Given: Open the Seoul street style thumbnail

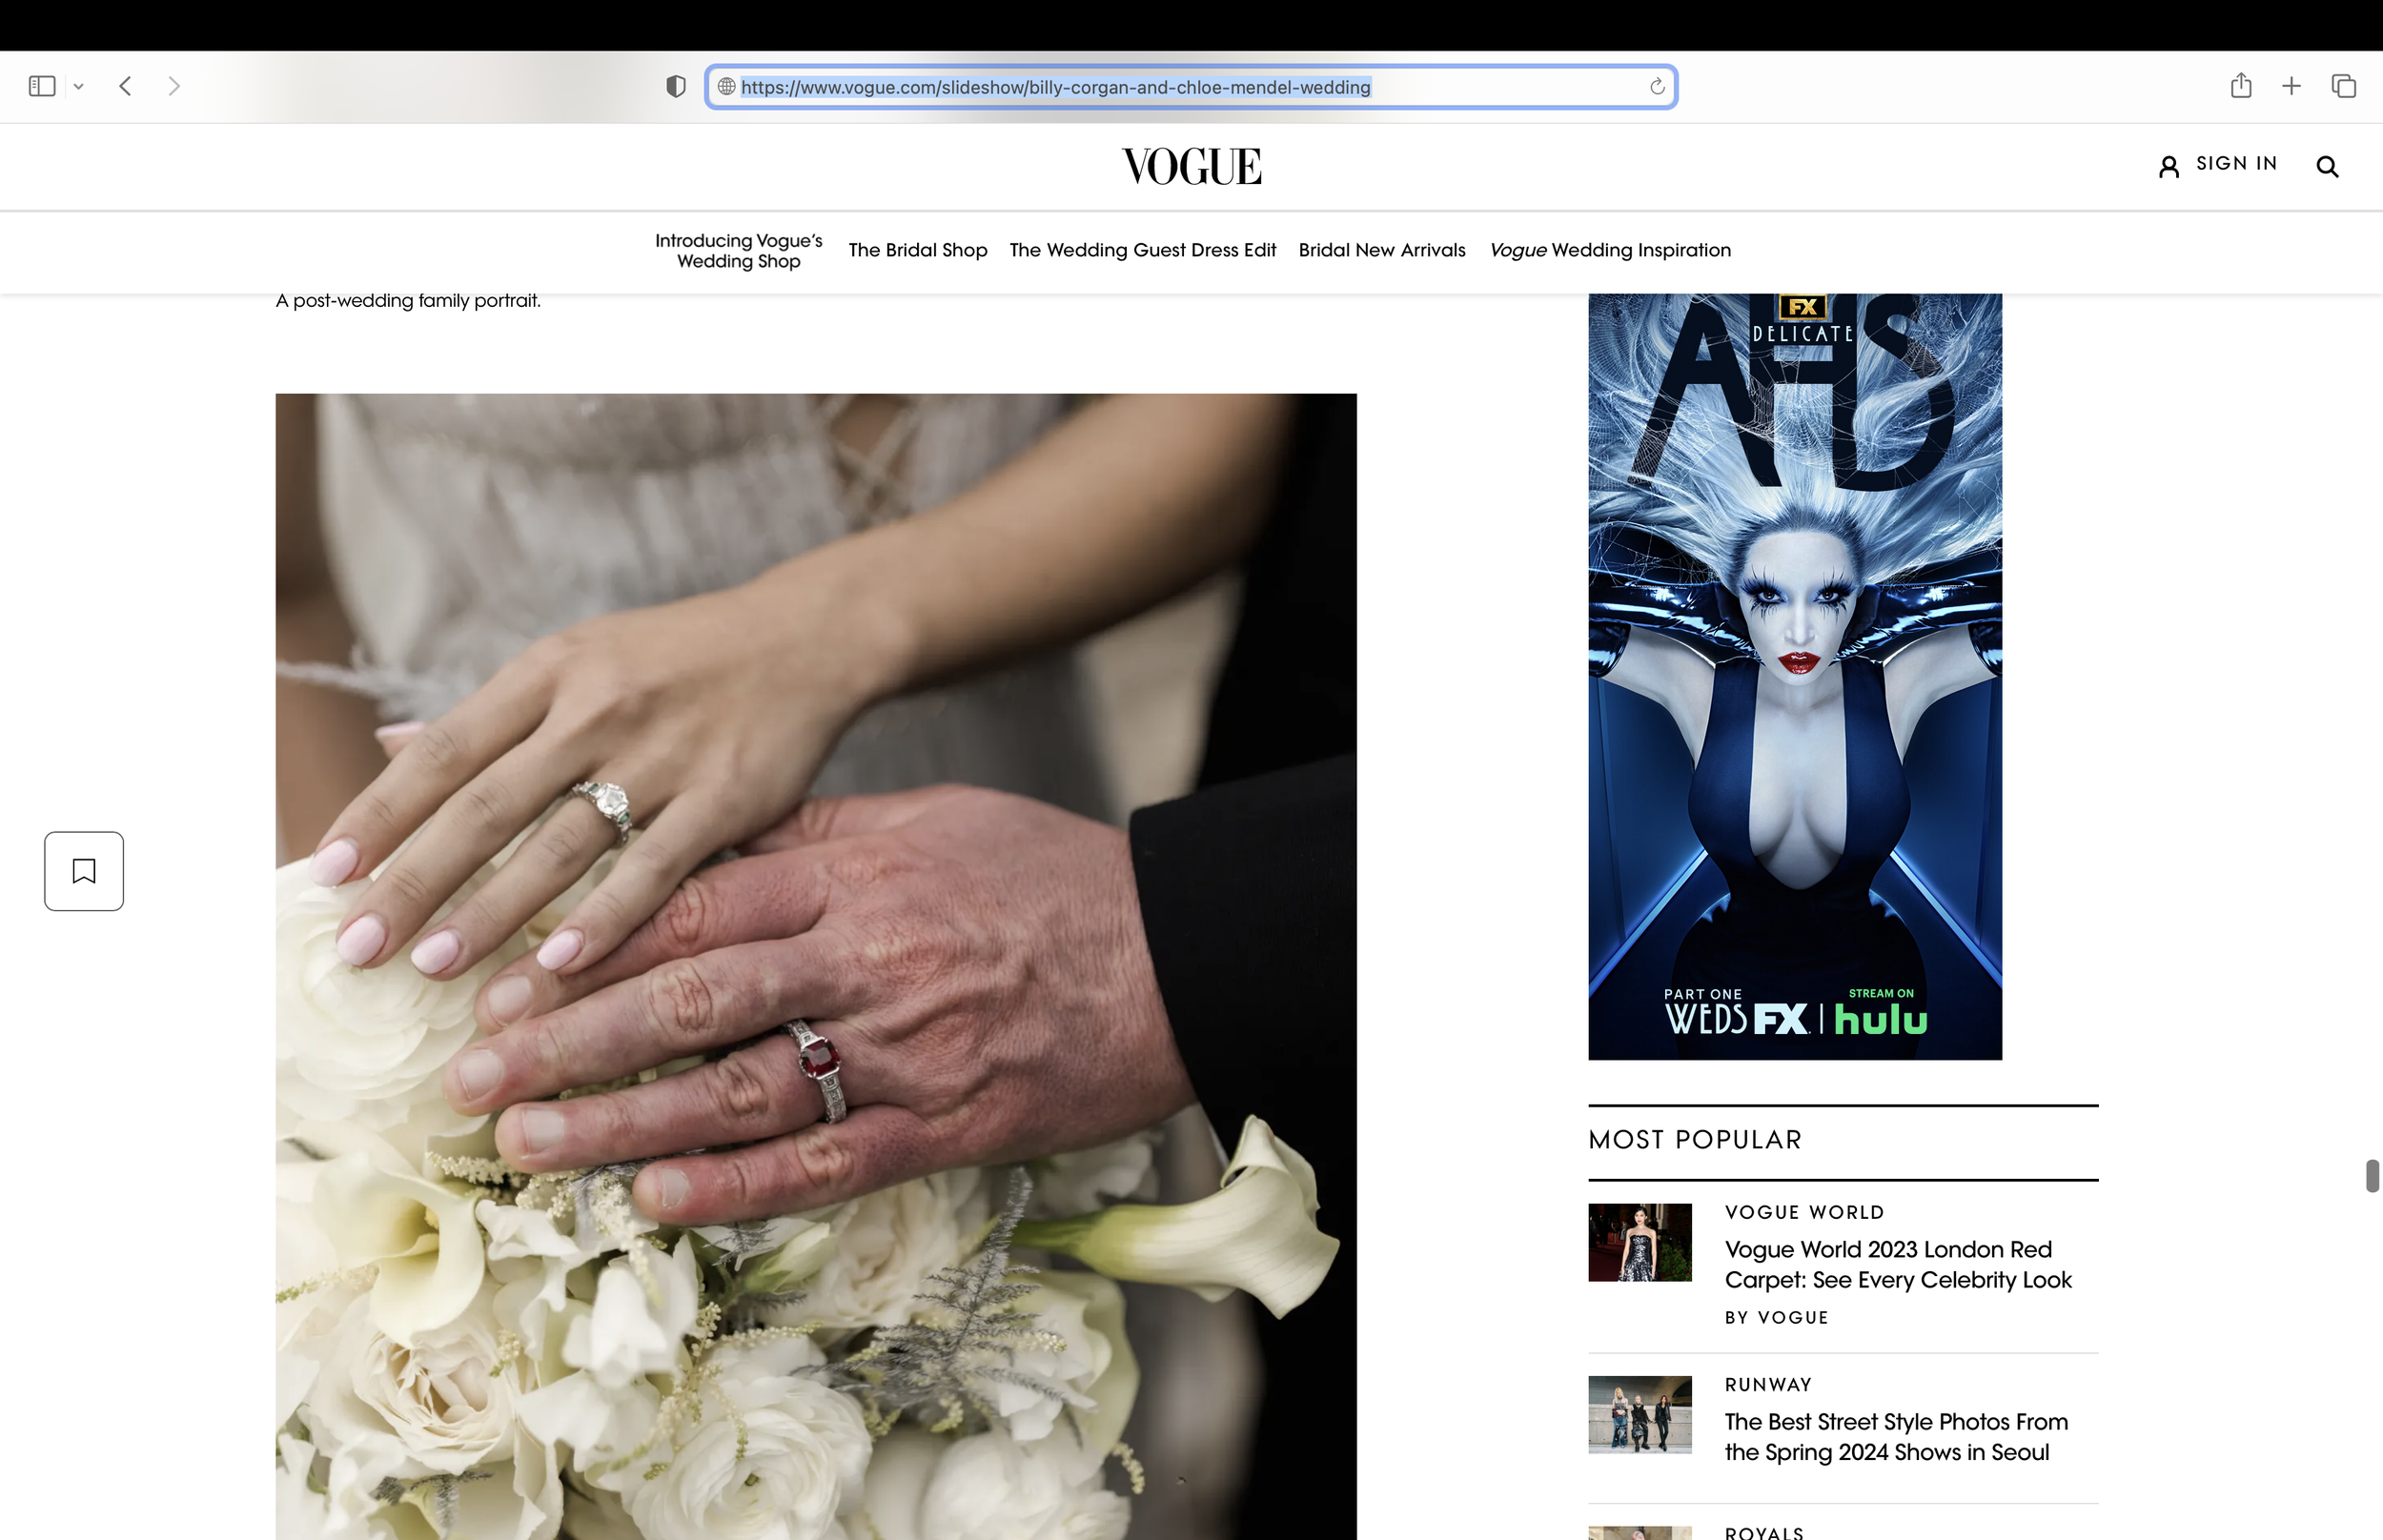Looking at the screenshot, I should click(x=1640, y=1414).
